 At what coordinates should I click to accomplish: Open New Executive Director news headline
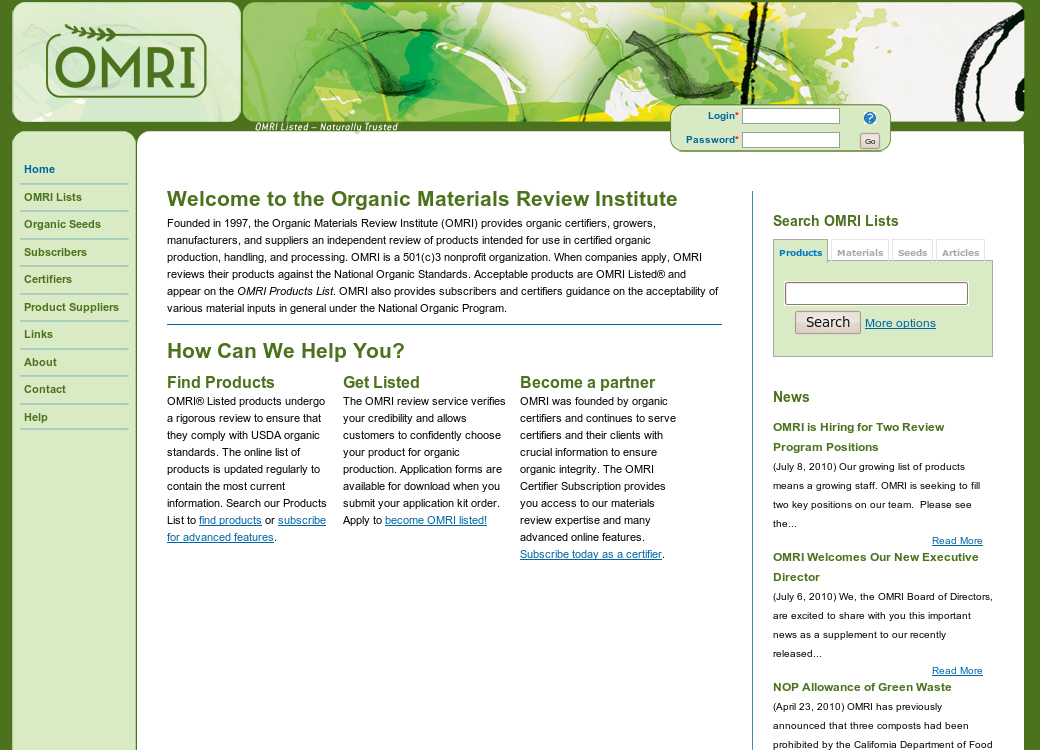tap(876, 567)
